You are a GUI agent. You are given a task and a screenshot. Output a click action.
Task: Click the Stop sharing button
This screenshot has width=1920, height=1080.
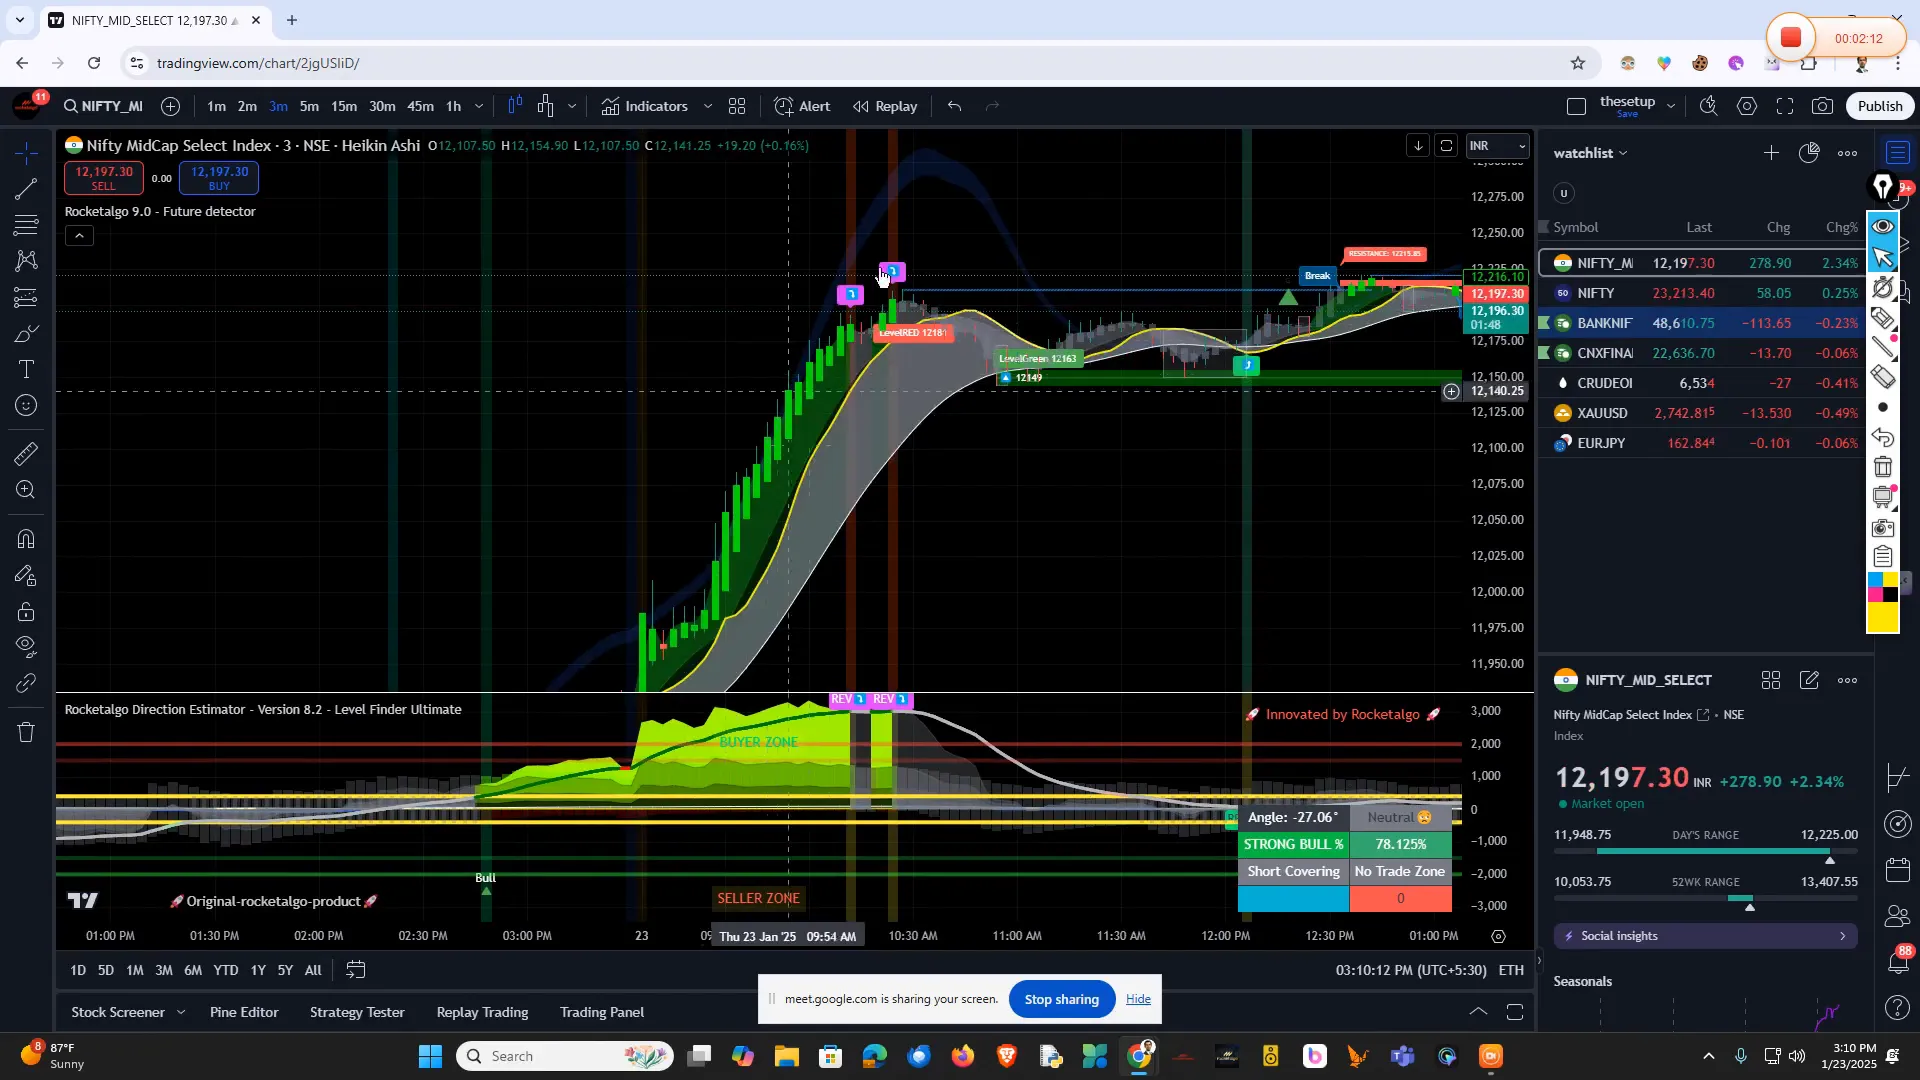pyautogui.click(x=1062, y=999)
